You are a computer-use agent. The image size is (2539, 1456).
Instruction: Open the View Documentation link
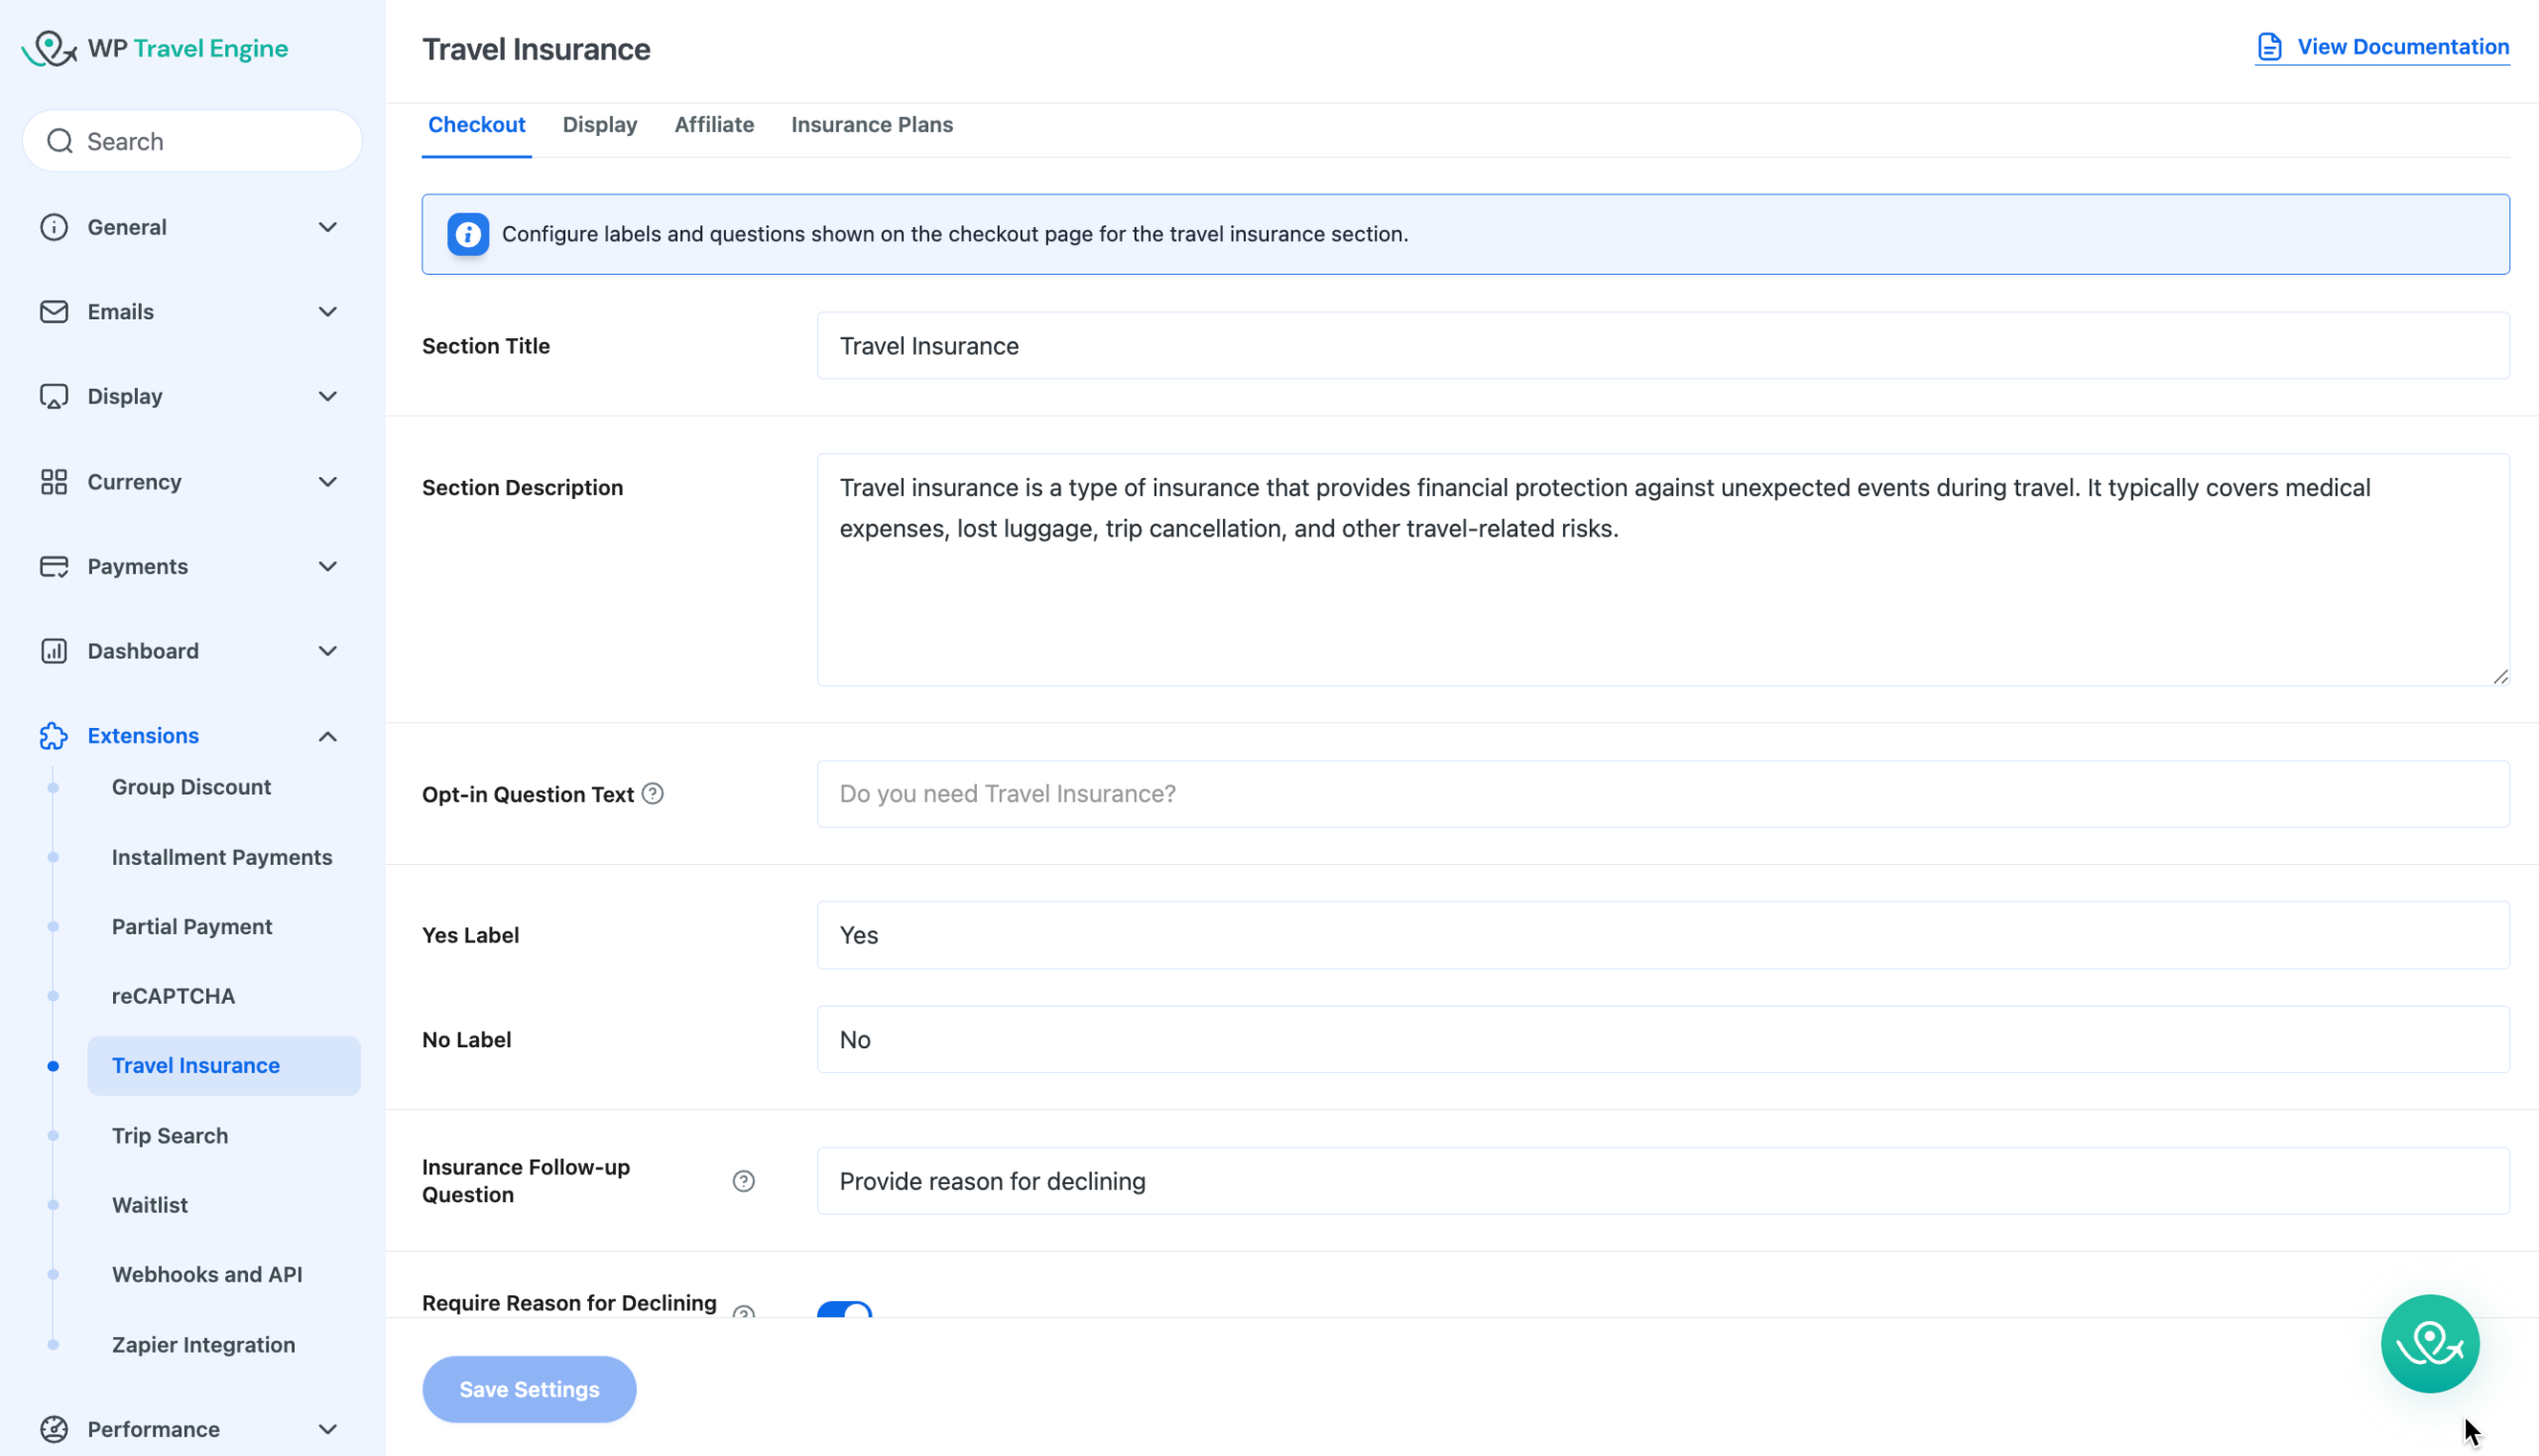click(x=2402, y=47)
